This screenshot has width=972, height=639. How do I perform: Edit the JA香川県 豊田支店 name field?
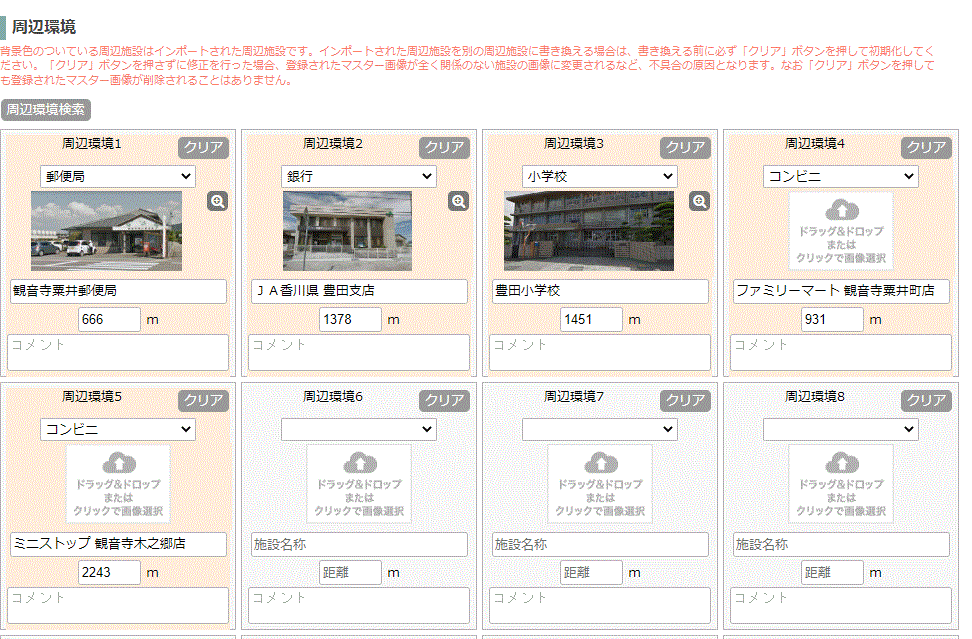360,291
